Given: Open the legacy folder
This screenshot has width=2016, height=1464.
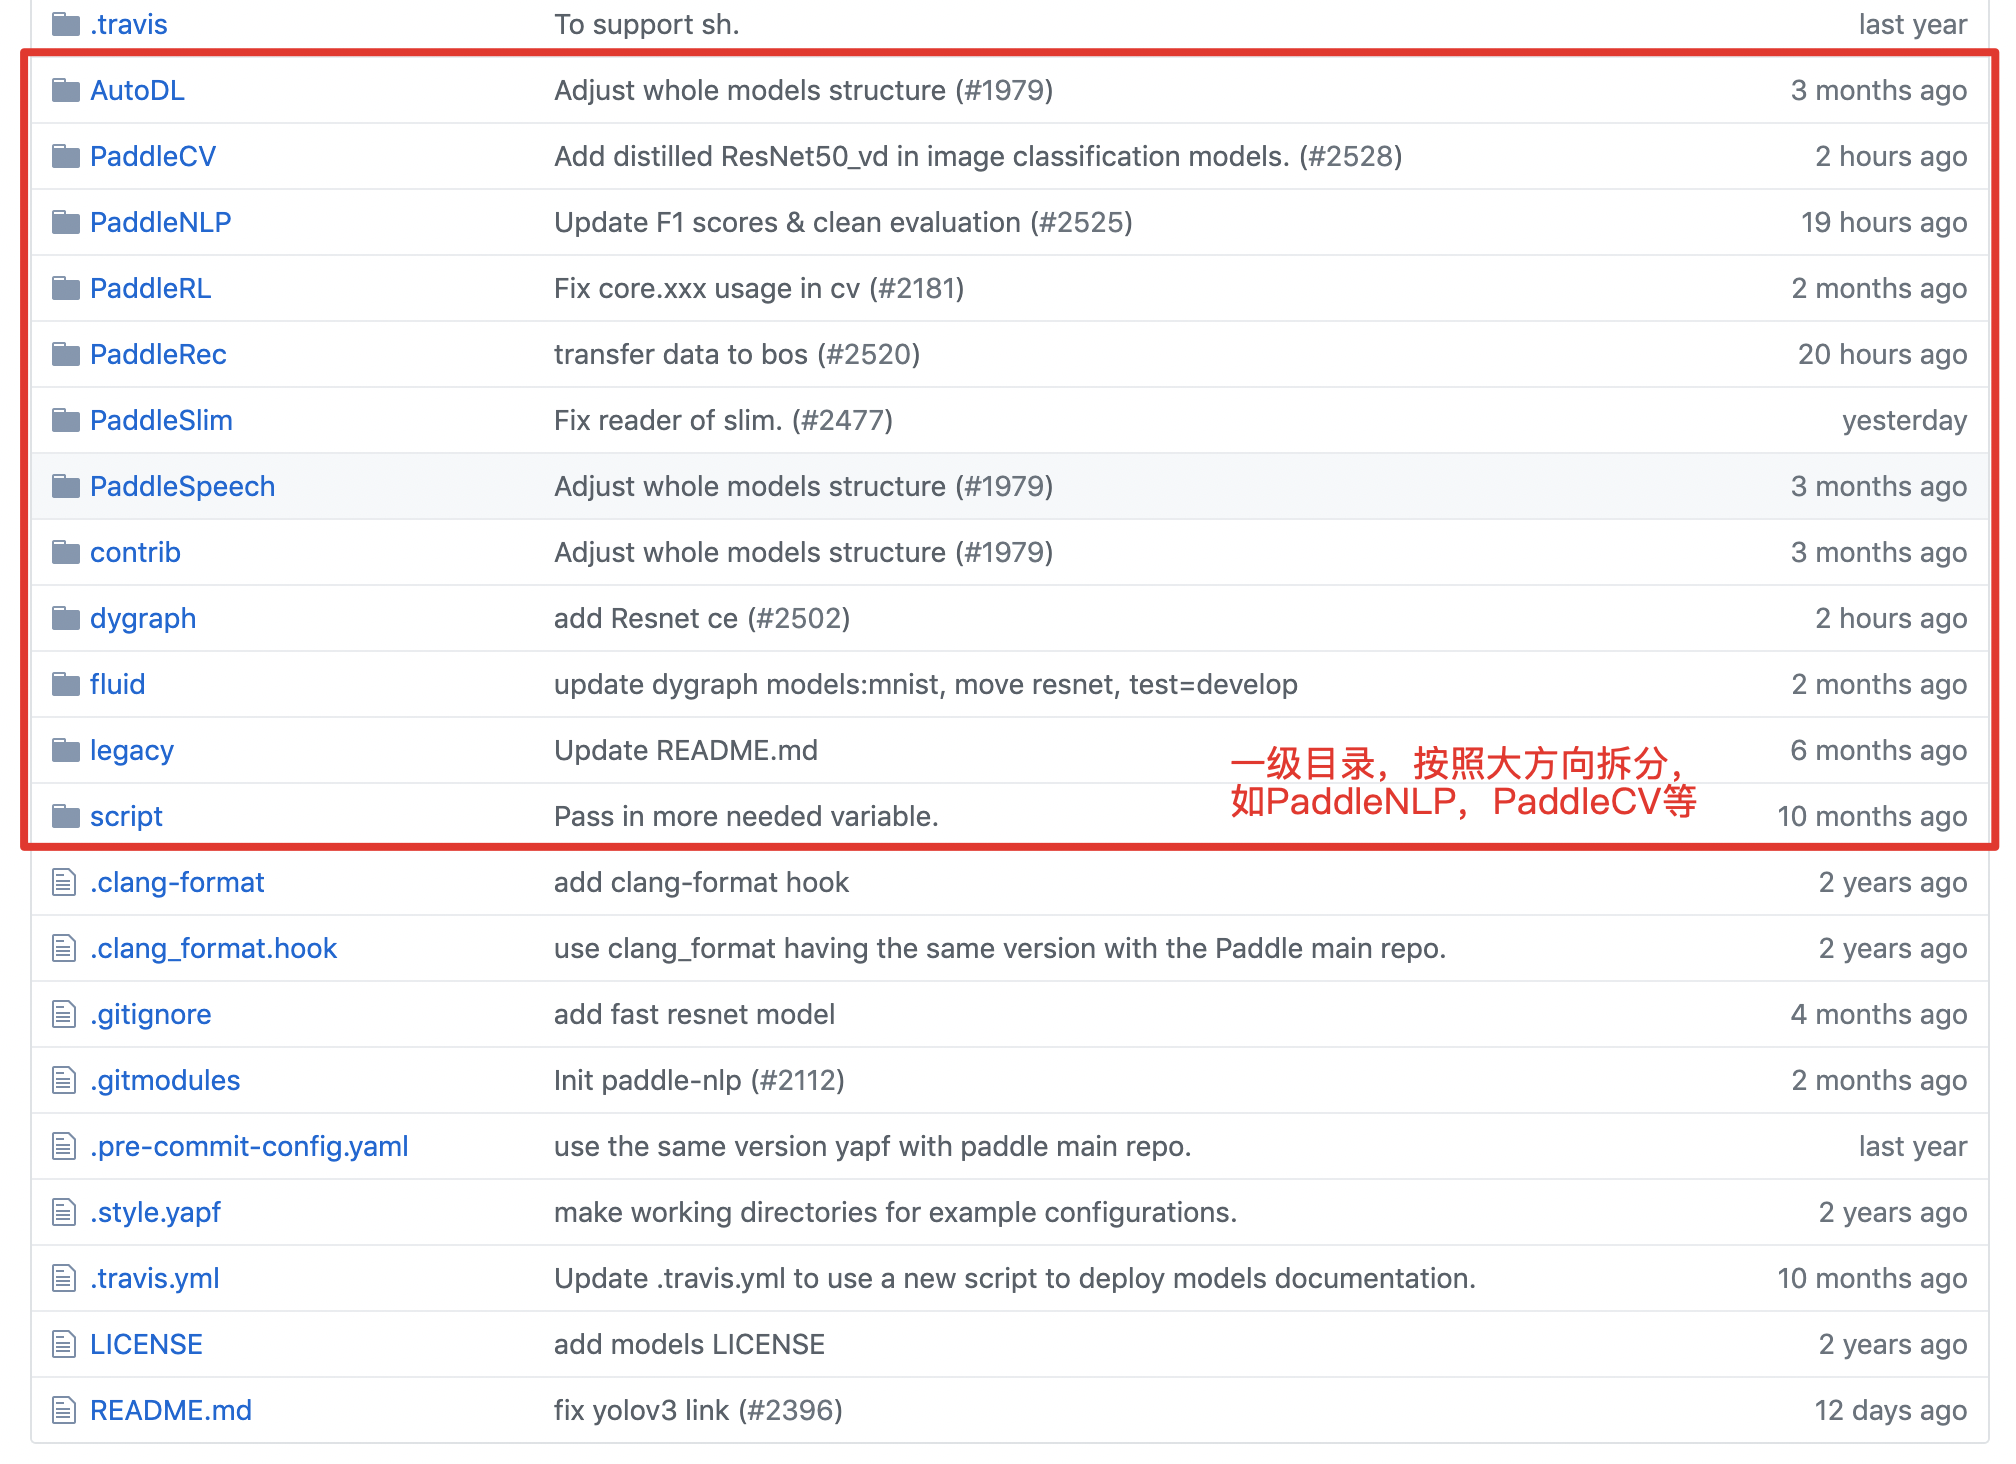Looking at the screenshot, I should [127, 748].
